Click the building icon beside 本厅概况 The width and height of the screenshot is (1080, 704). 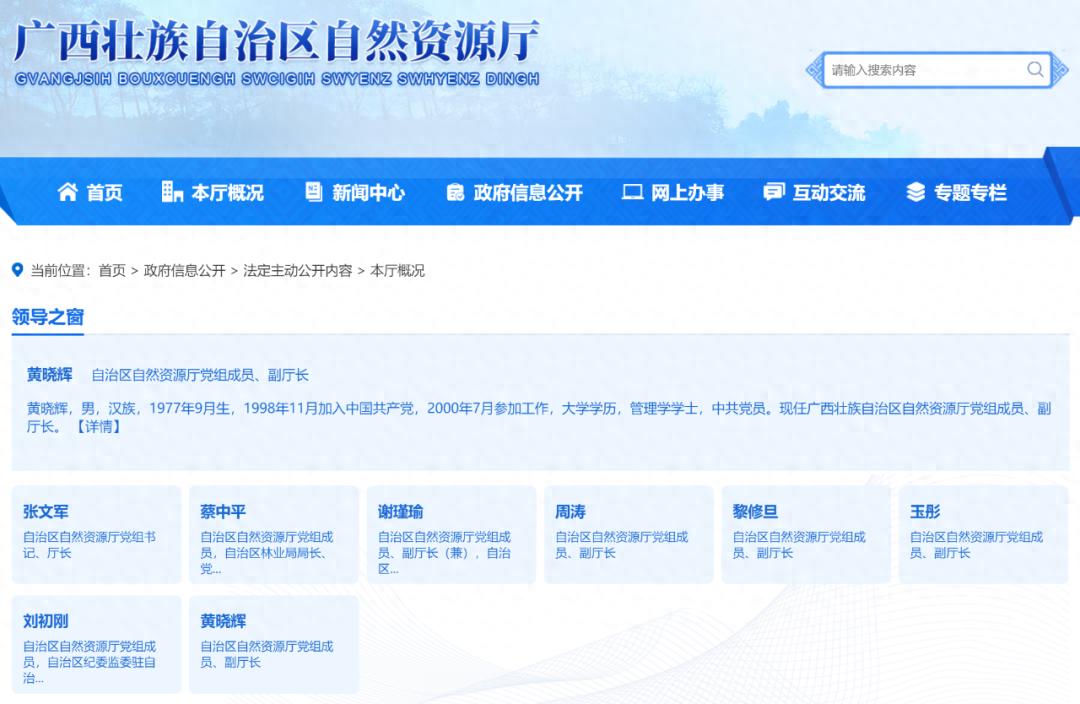172,192
